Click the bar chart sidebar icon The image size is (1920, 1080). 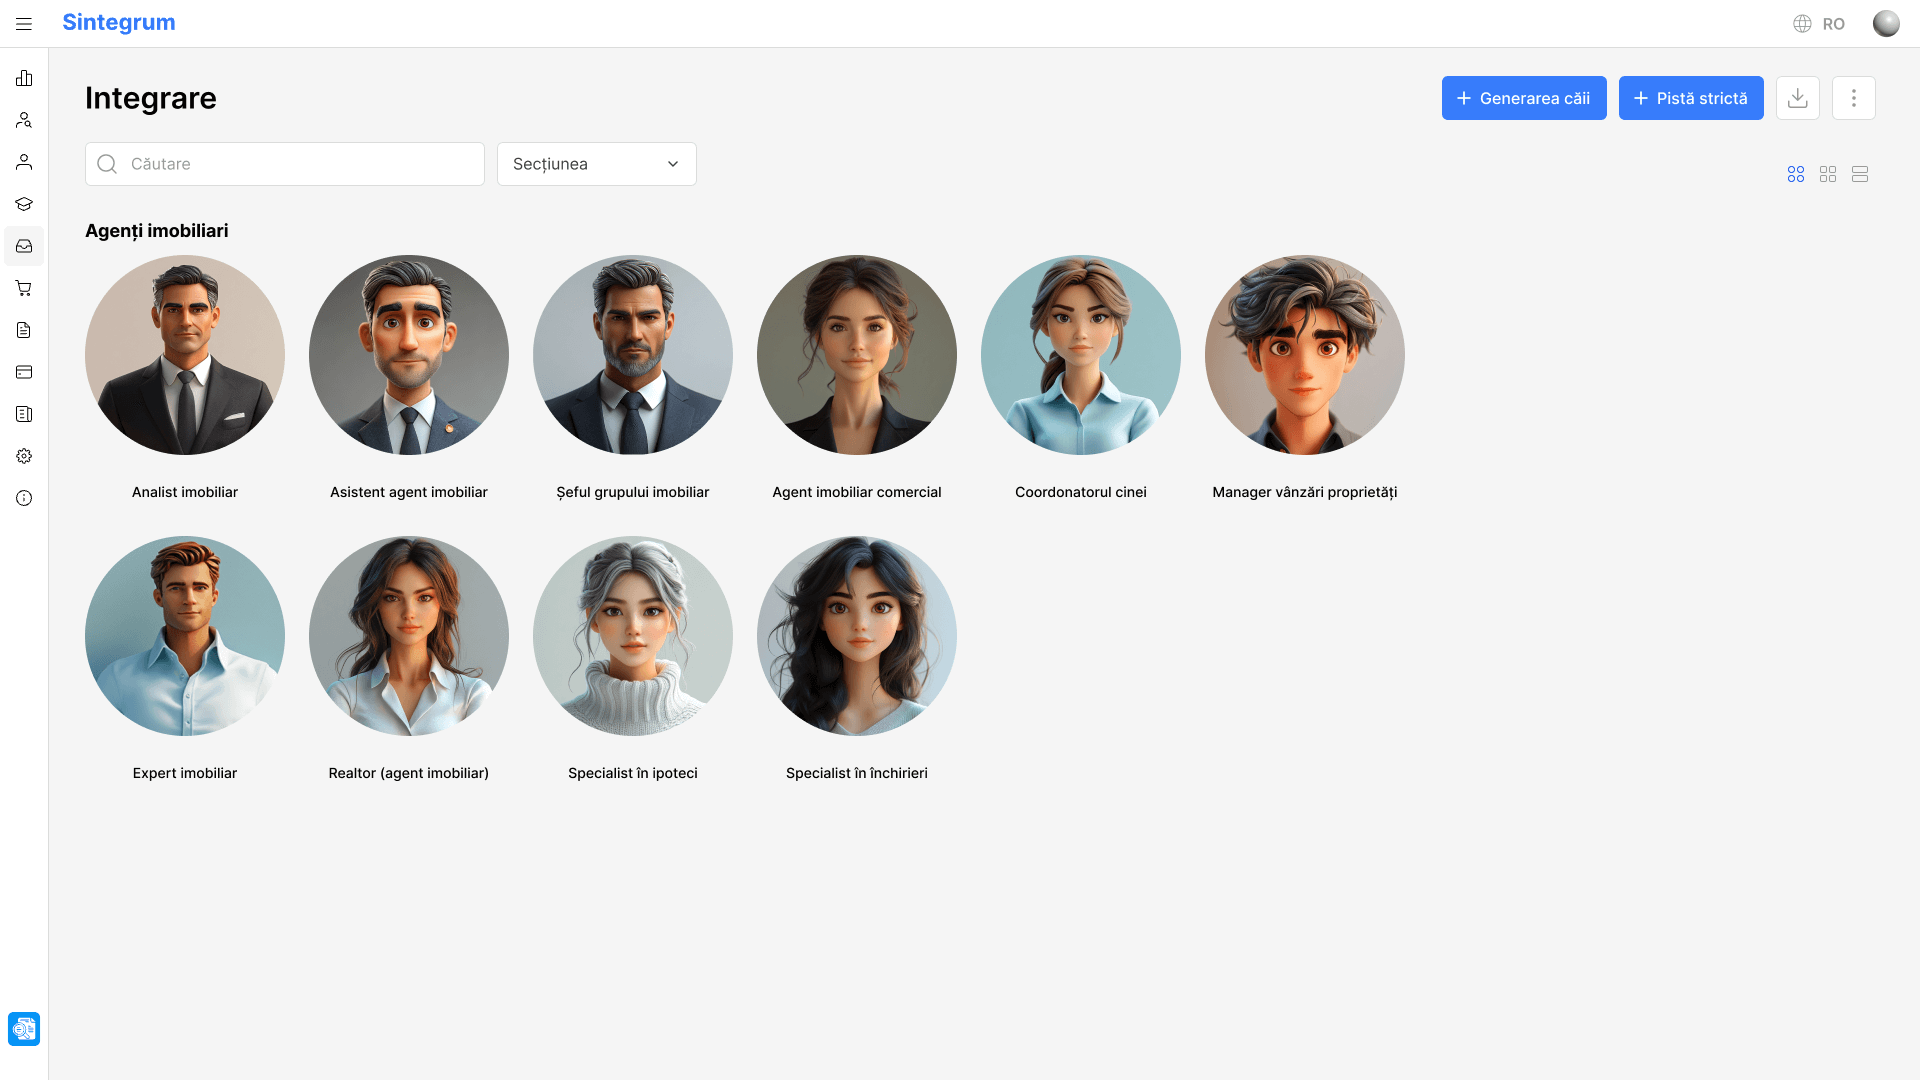(x=24, y=78)
